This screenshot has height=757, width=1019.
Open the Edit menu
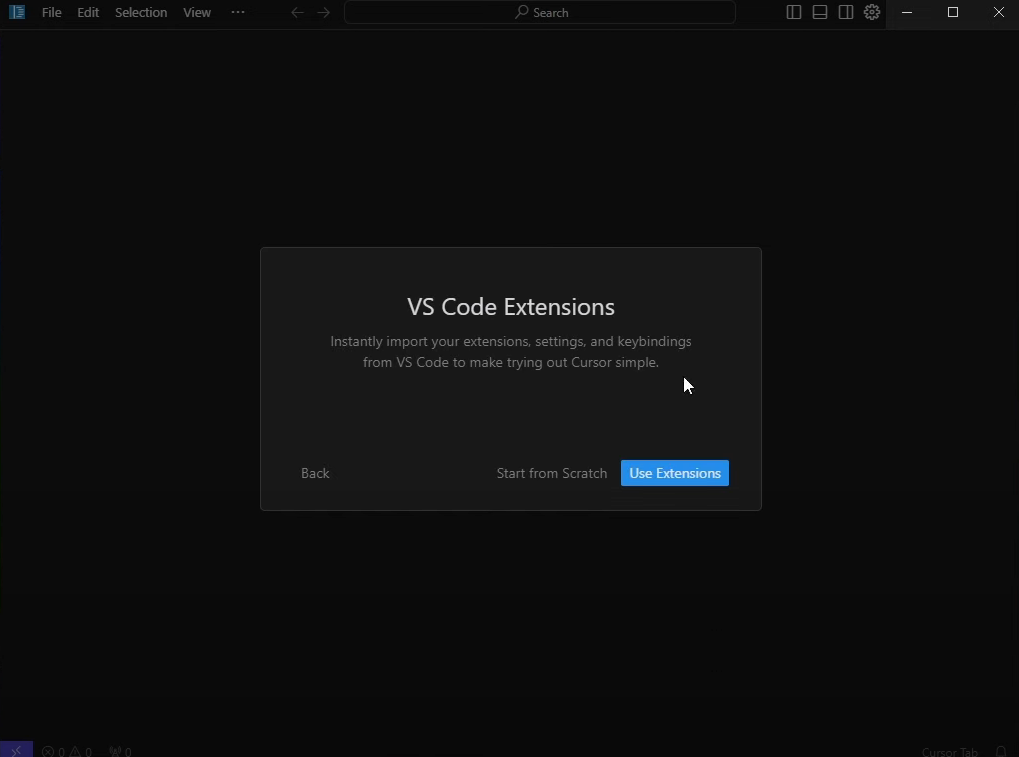(88, 12)
